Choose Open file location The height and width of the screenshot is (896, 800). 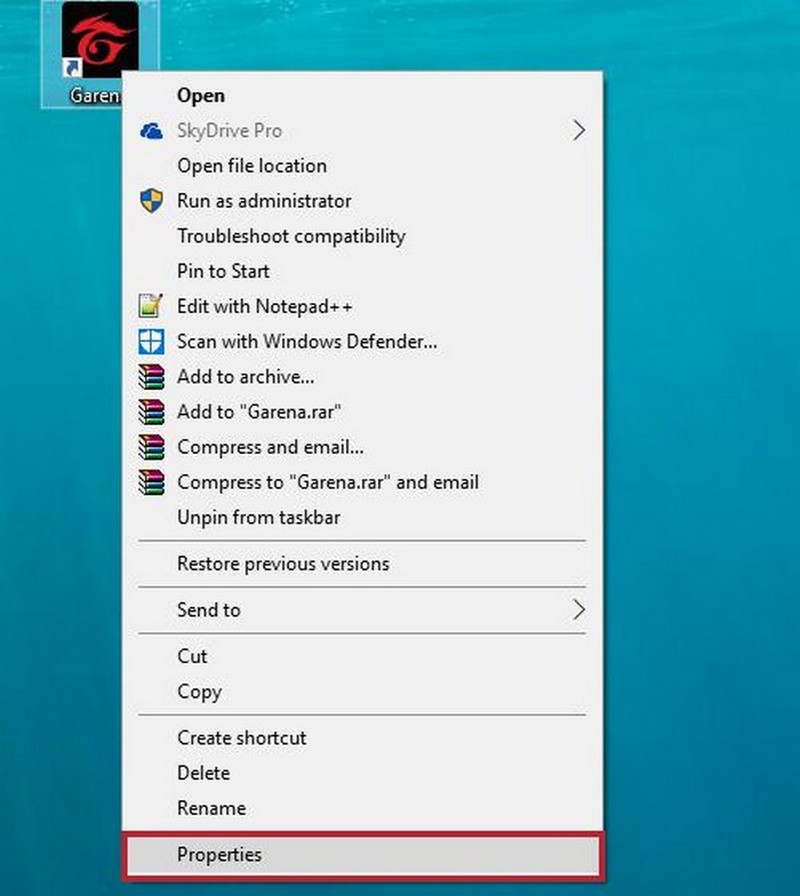click(x=362, y=166)
